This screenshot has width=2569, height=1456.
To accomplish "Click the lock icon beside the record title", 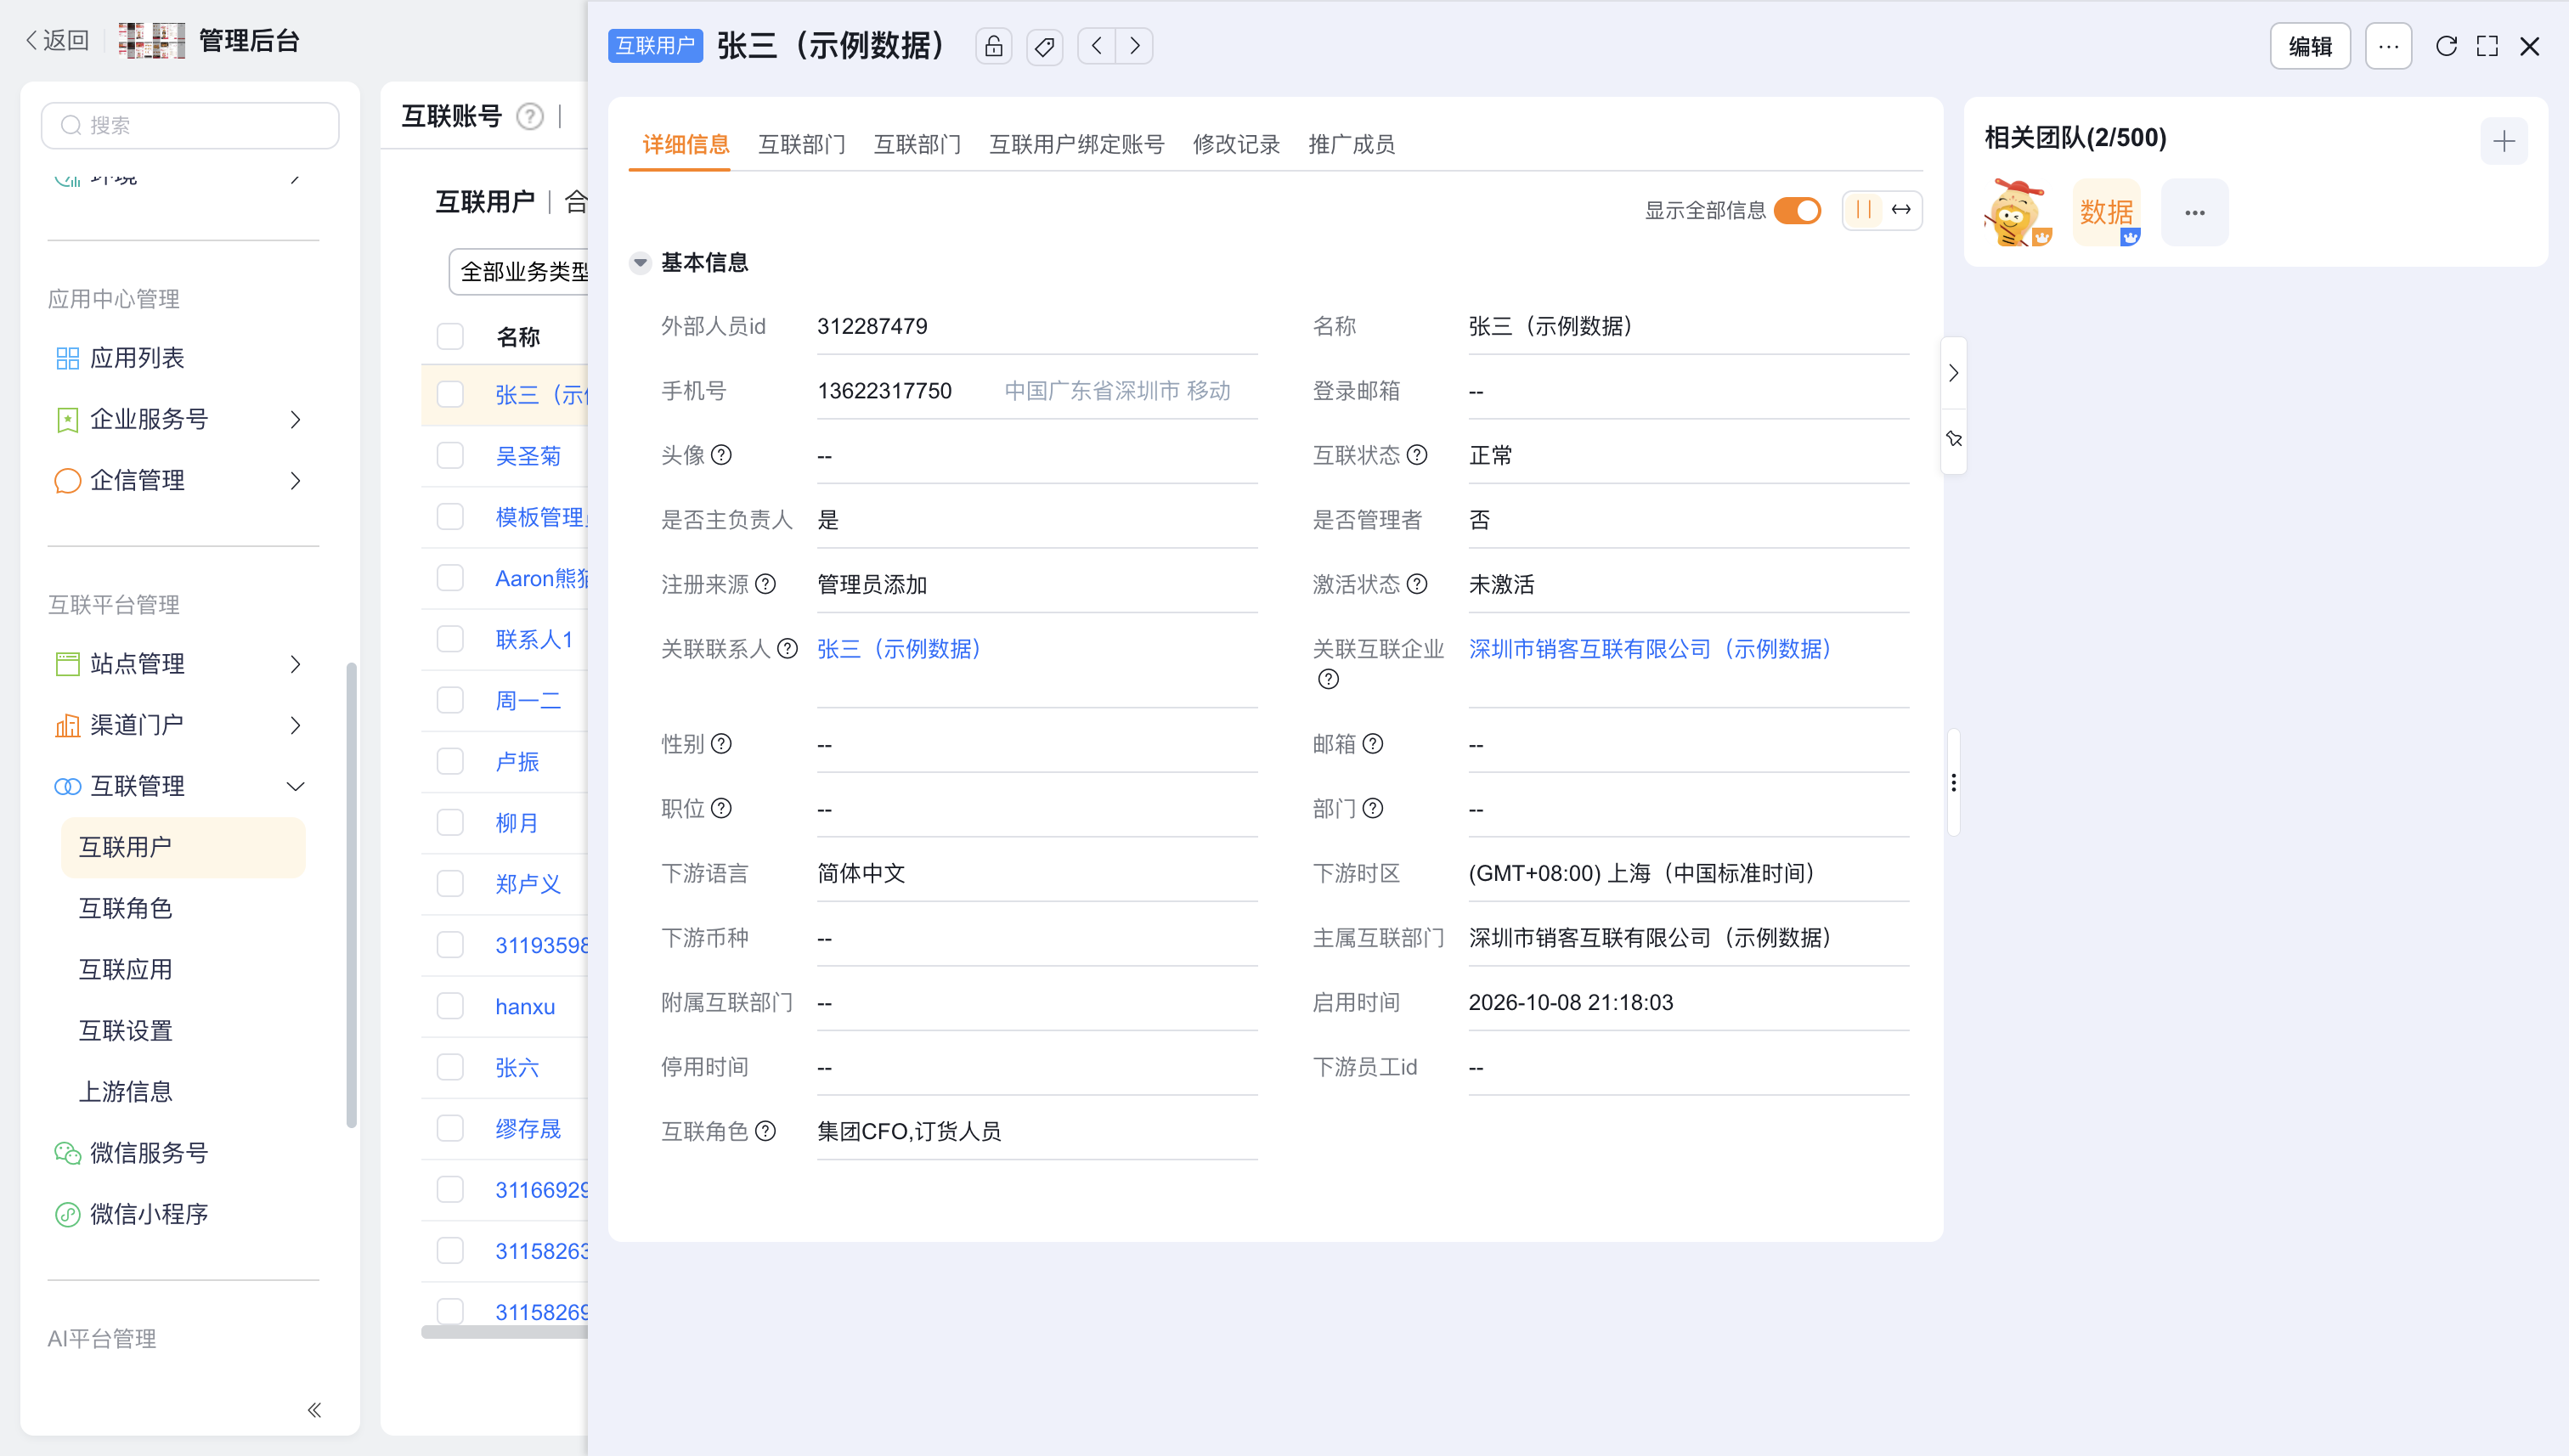I will pos(993,46).
